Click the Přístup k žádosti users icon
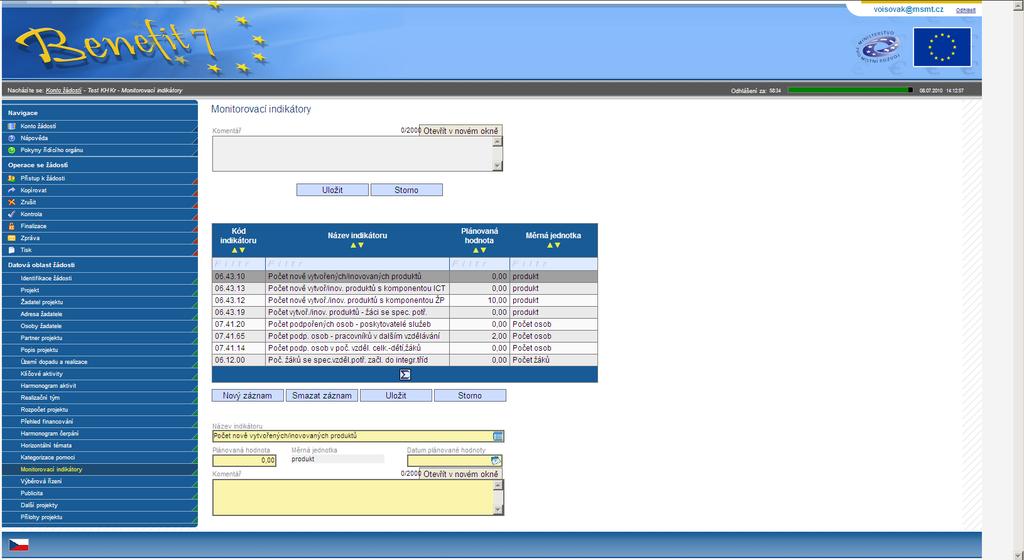The image size is (1024, 560). (11, 178)
